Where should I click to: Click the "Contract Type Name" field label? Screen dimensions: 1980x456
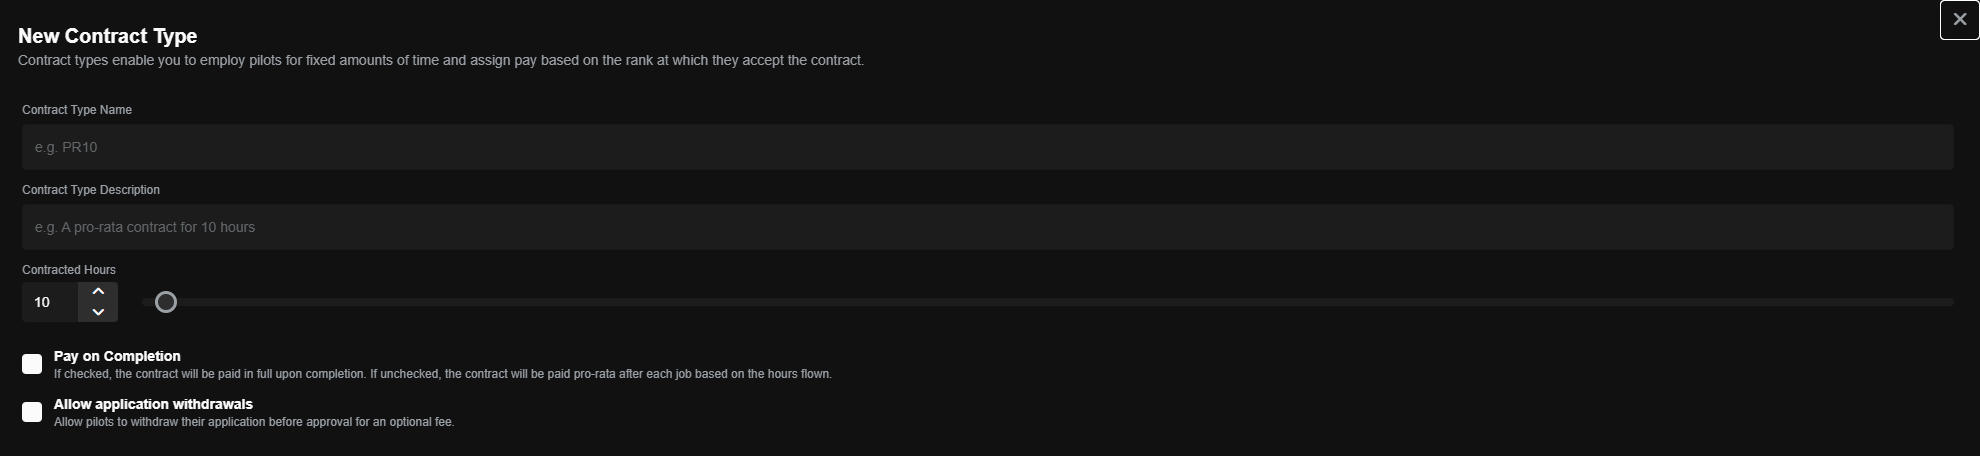(77, 110)
